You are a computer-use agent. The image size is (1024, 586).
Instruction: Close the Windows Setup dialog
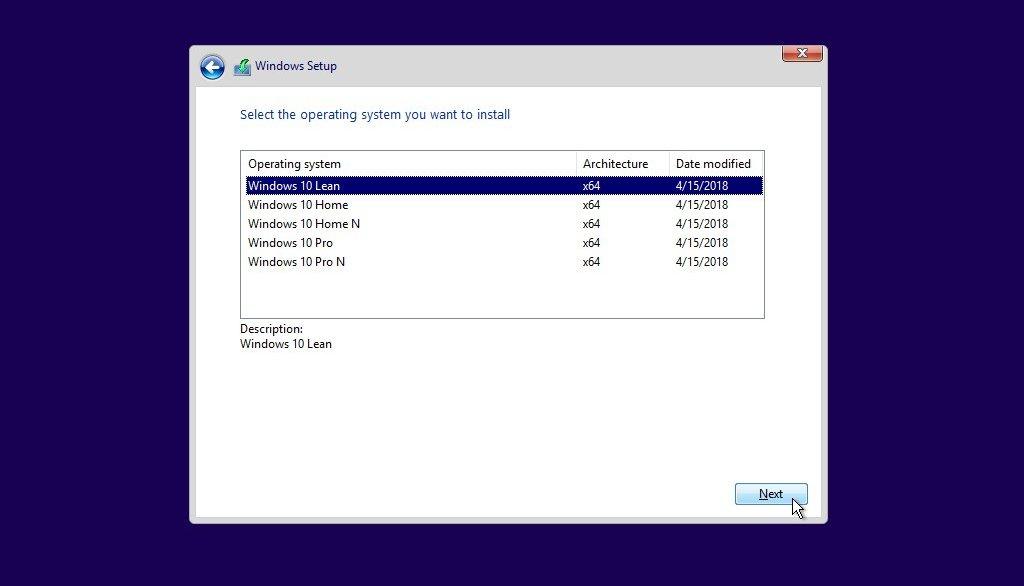[x=802, y=53]
